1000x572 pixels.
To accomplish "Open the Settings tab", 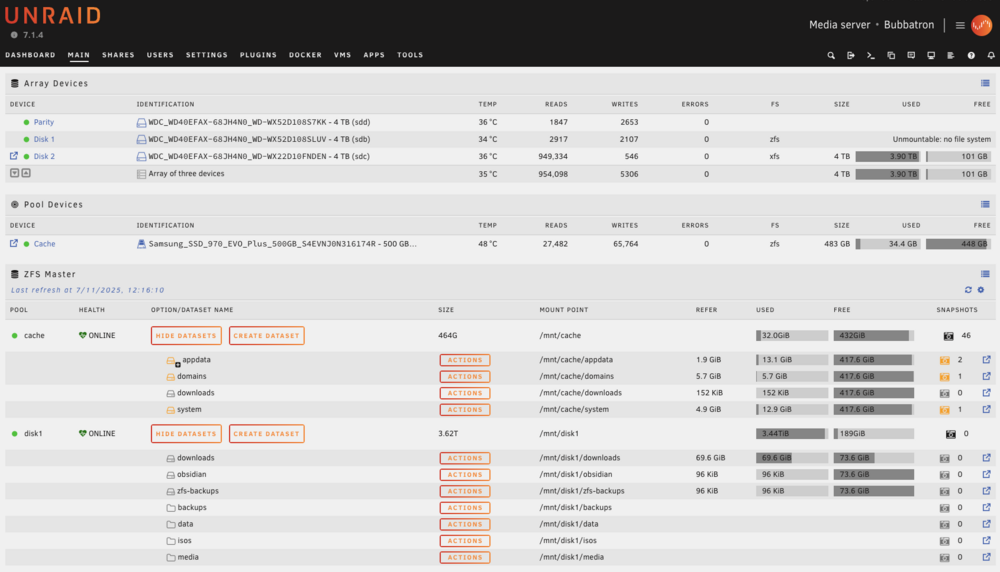I will [x=207, y=55].
